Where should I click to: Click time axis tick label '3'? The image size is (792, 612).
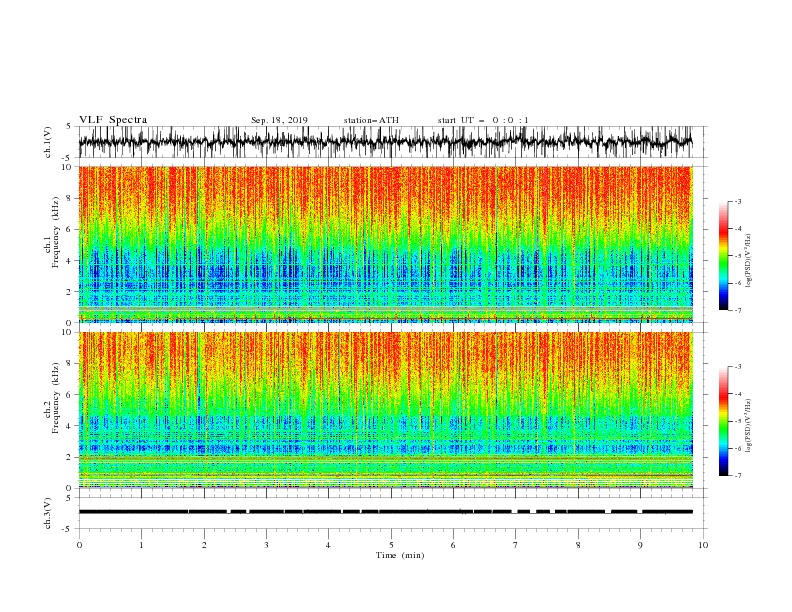click(266, 545)
